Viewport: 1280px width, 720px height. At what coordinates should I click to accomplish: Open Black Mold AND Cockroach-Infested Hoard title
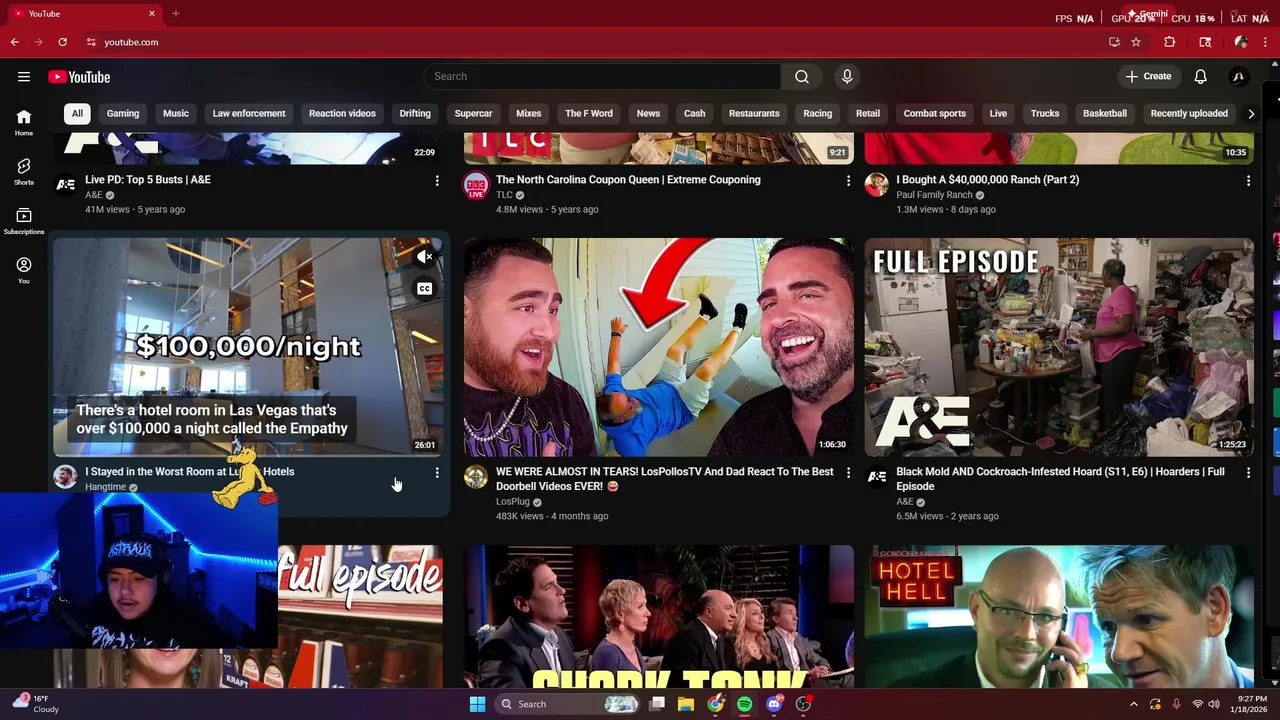1060,479
